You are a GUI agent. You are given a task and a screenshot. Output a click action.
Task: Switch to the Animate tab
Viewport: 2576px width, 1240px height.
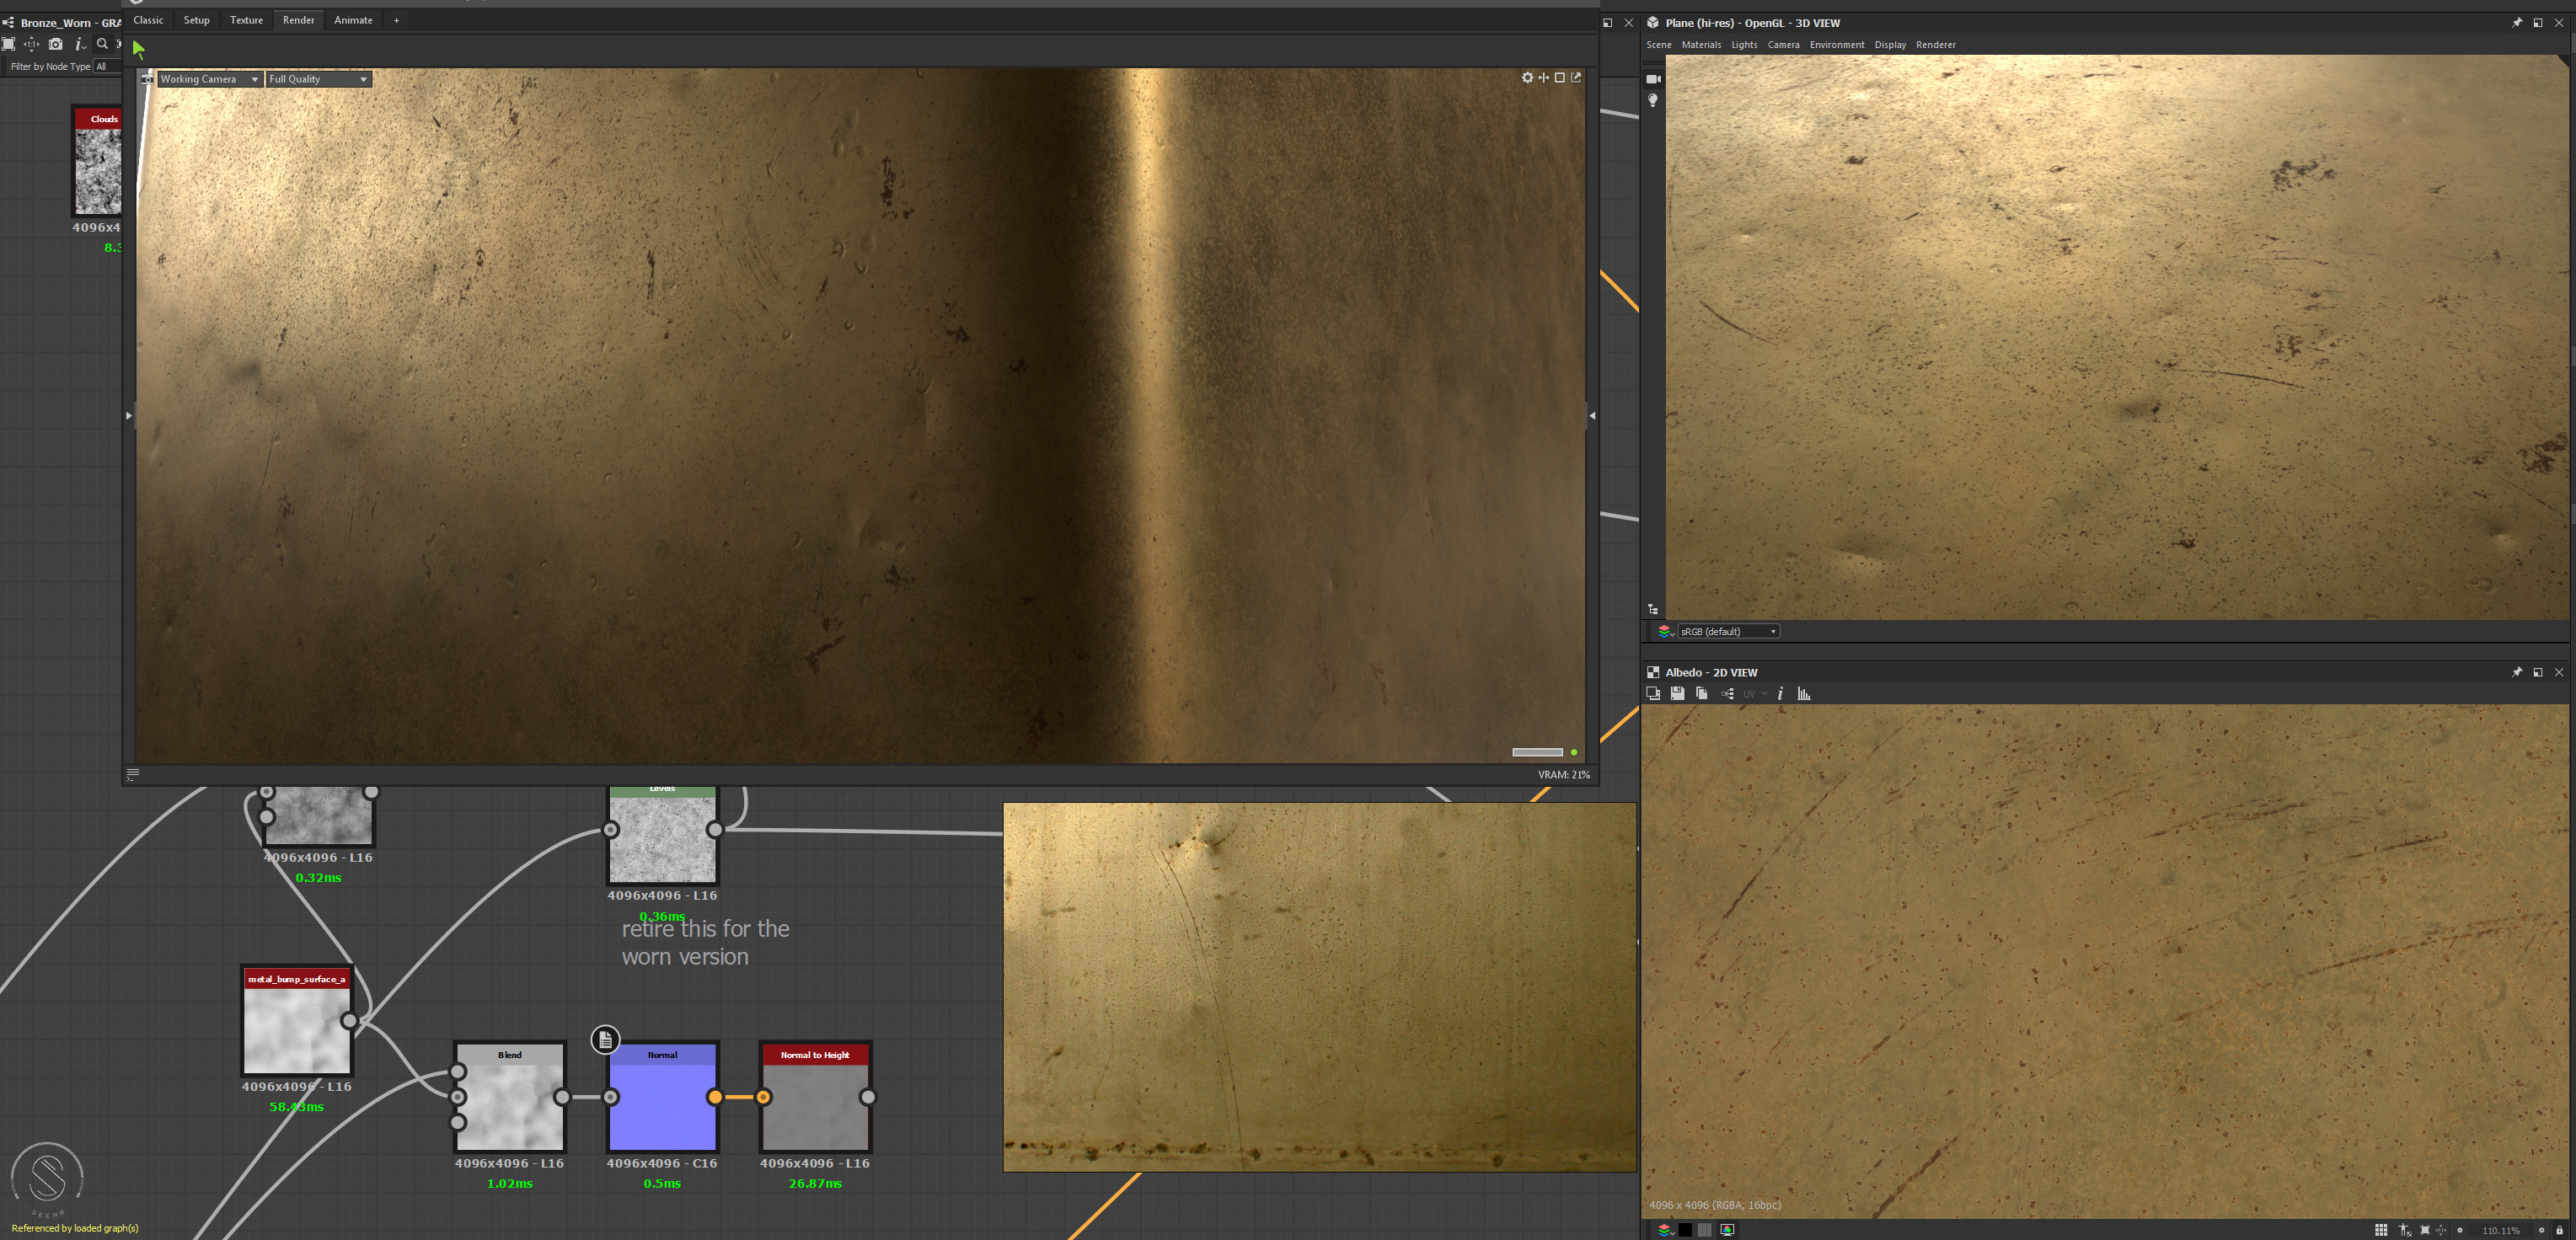[353, 20]
